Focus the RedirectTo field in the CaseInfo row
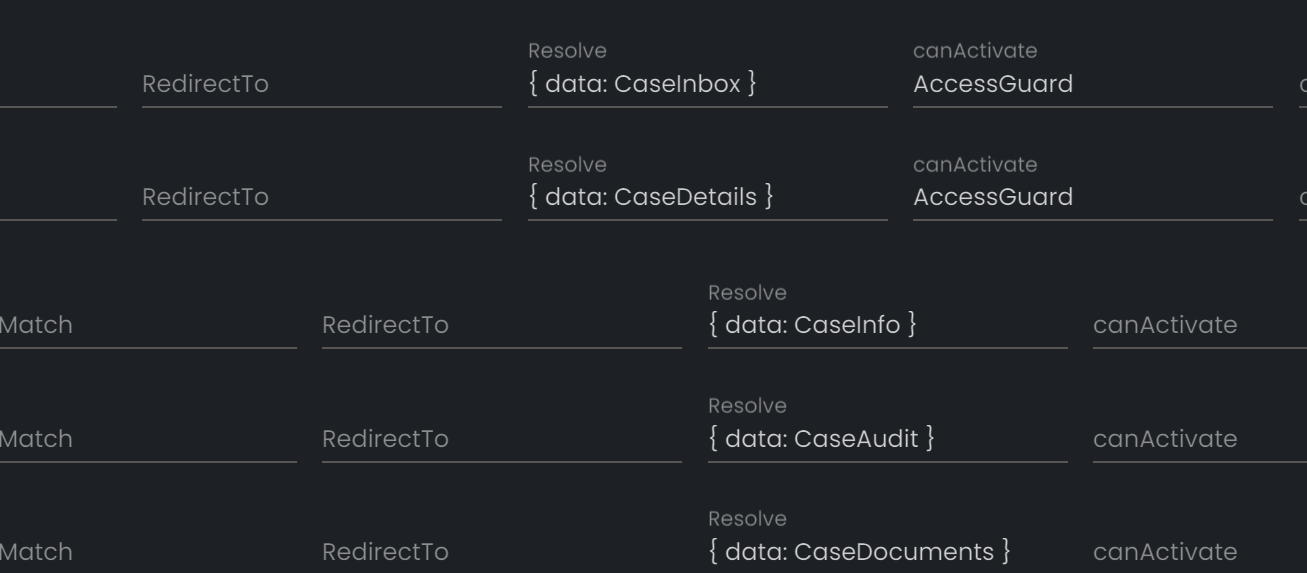This screenshot has height=573, width=1307. [x=502, y=326]
